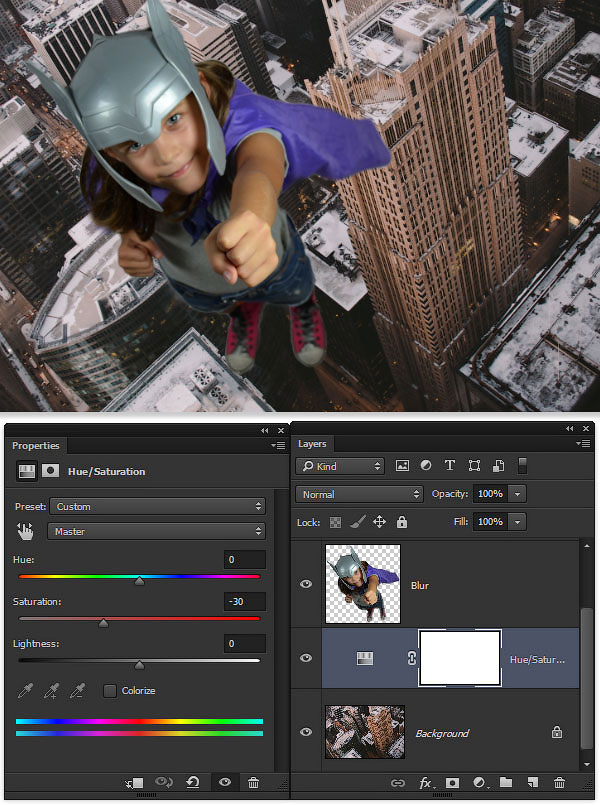Select the Background layer thumbnail

[365, 732]
